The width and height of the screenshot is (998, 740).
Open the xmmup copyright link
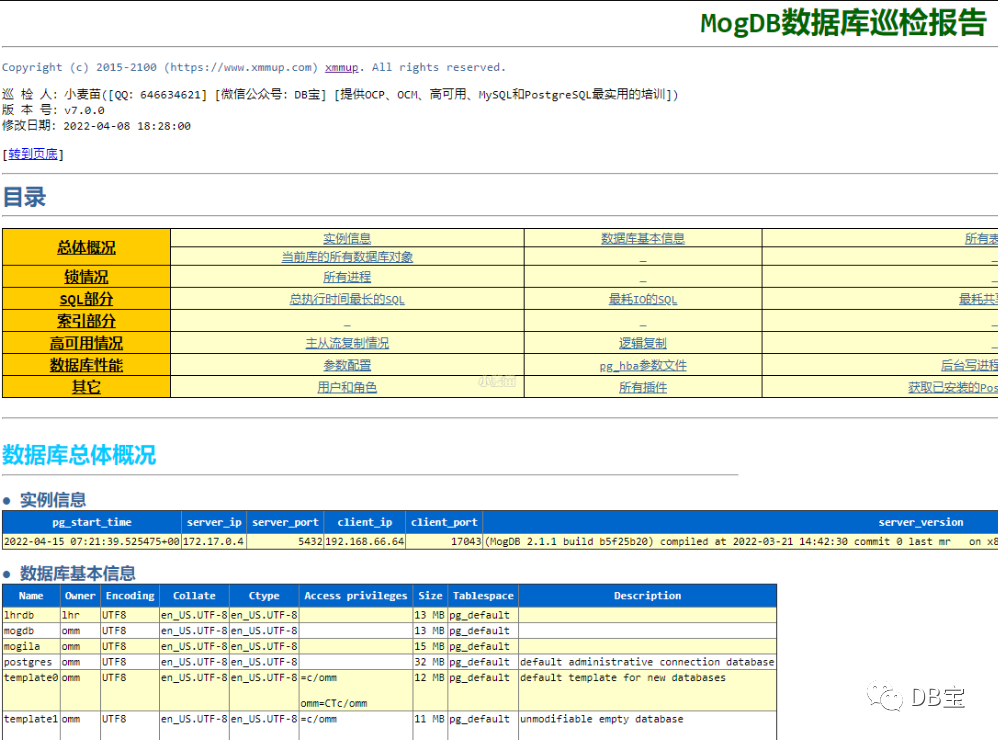(341, 67)
